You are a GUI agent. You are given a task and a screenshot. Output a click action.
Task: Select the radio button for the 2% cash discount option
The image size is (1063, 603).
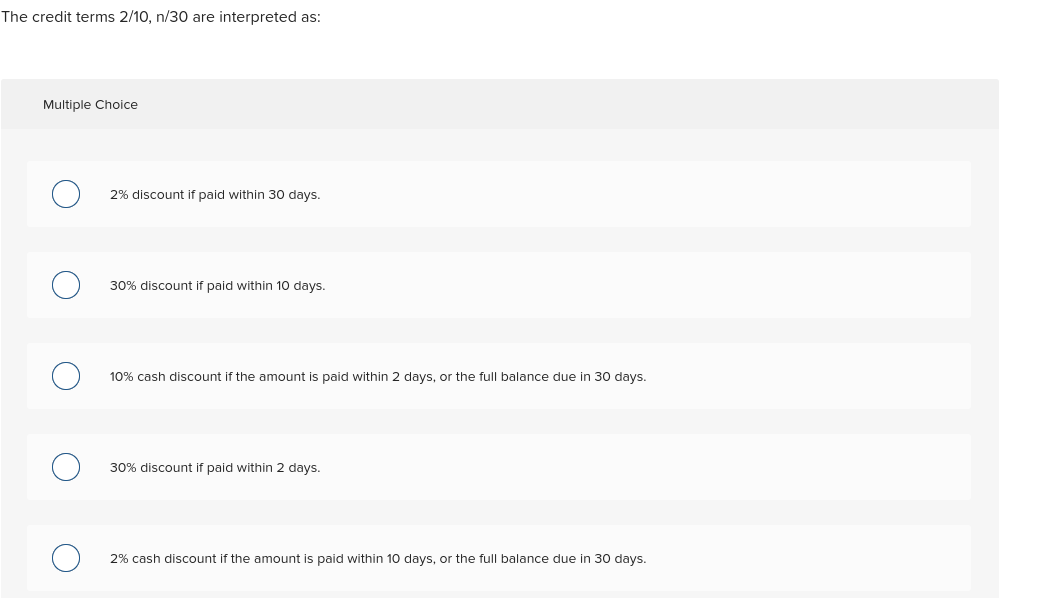(66, 558)
